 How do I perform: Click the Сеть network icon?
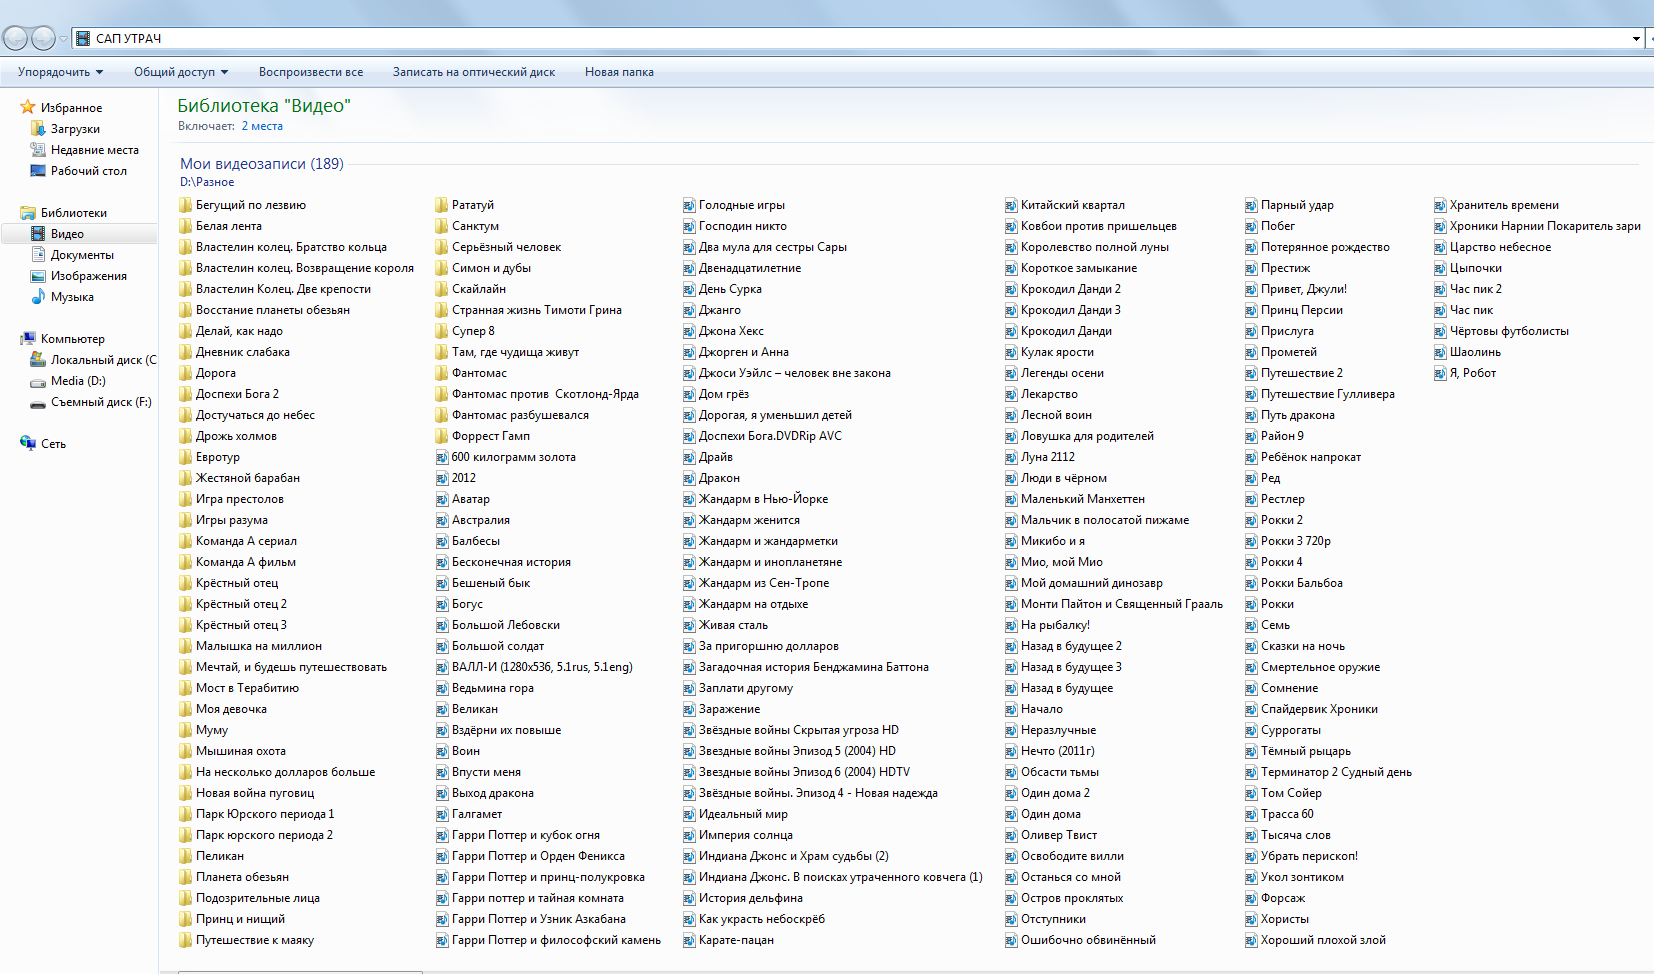click(x=28, y=443)
